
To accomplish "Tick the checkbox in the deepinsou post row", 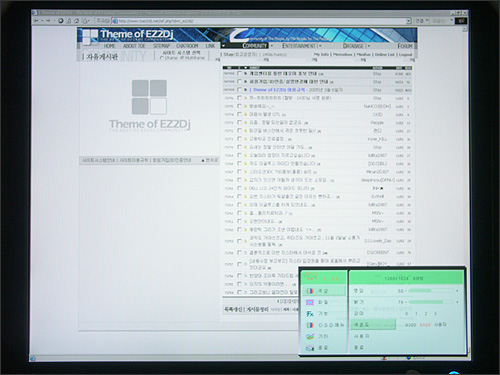I will 239,180.
